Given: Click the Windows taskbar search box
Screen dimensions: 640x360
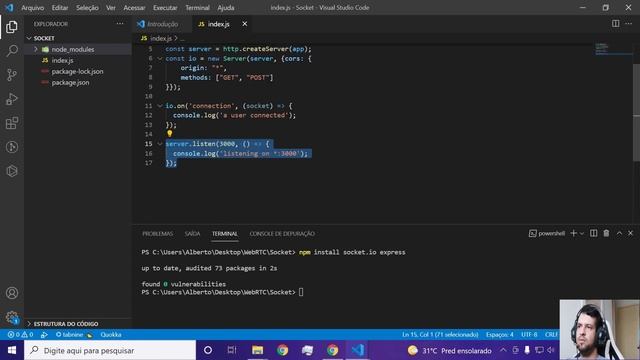Looking at the screenshot, I should tap(110, 350).
